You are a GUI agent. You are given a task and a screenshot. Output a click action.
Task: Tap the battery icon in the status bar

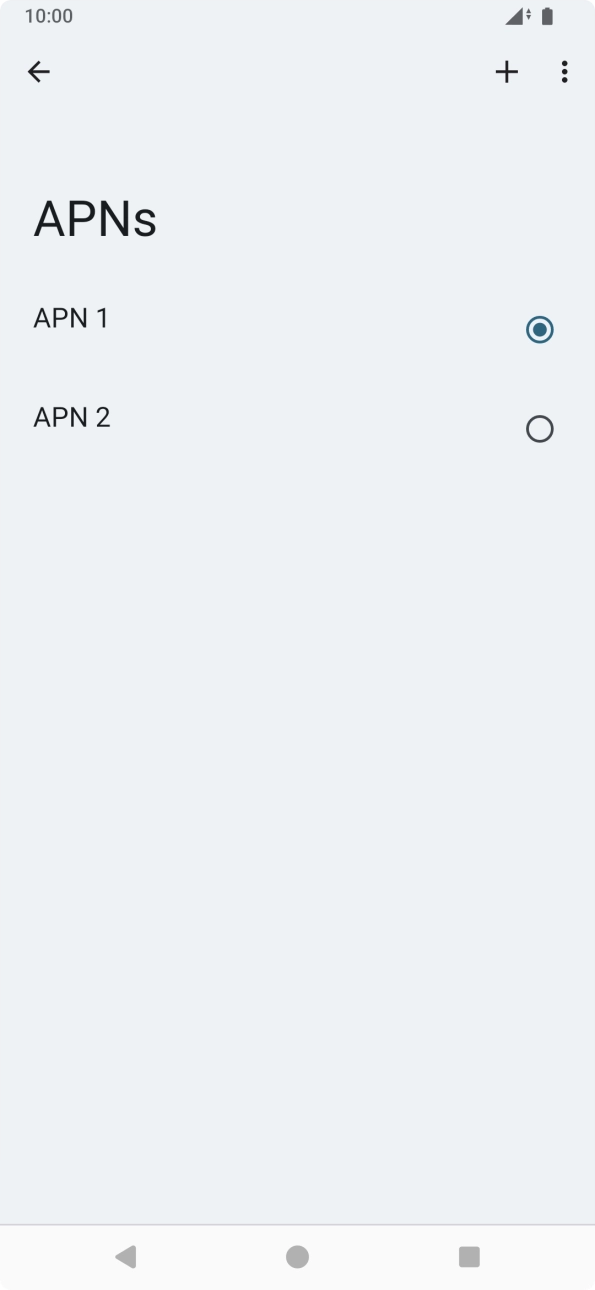click(547, 15)
